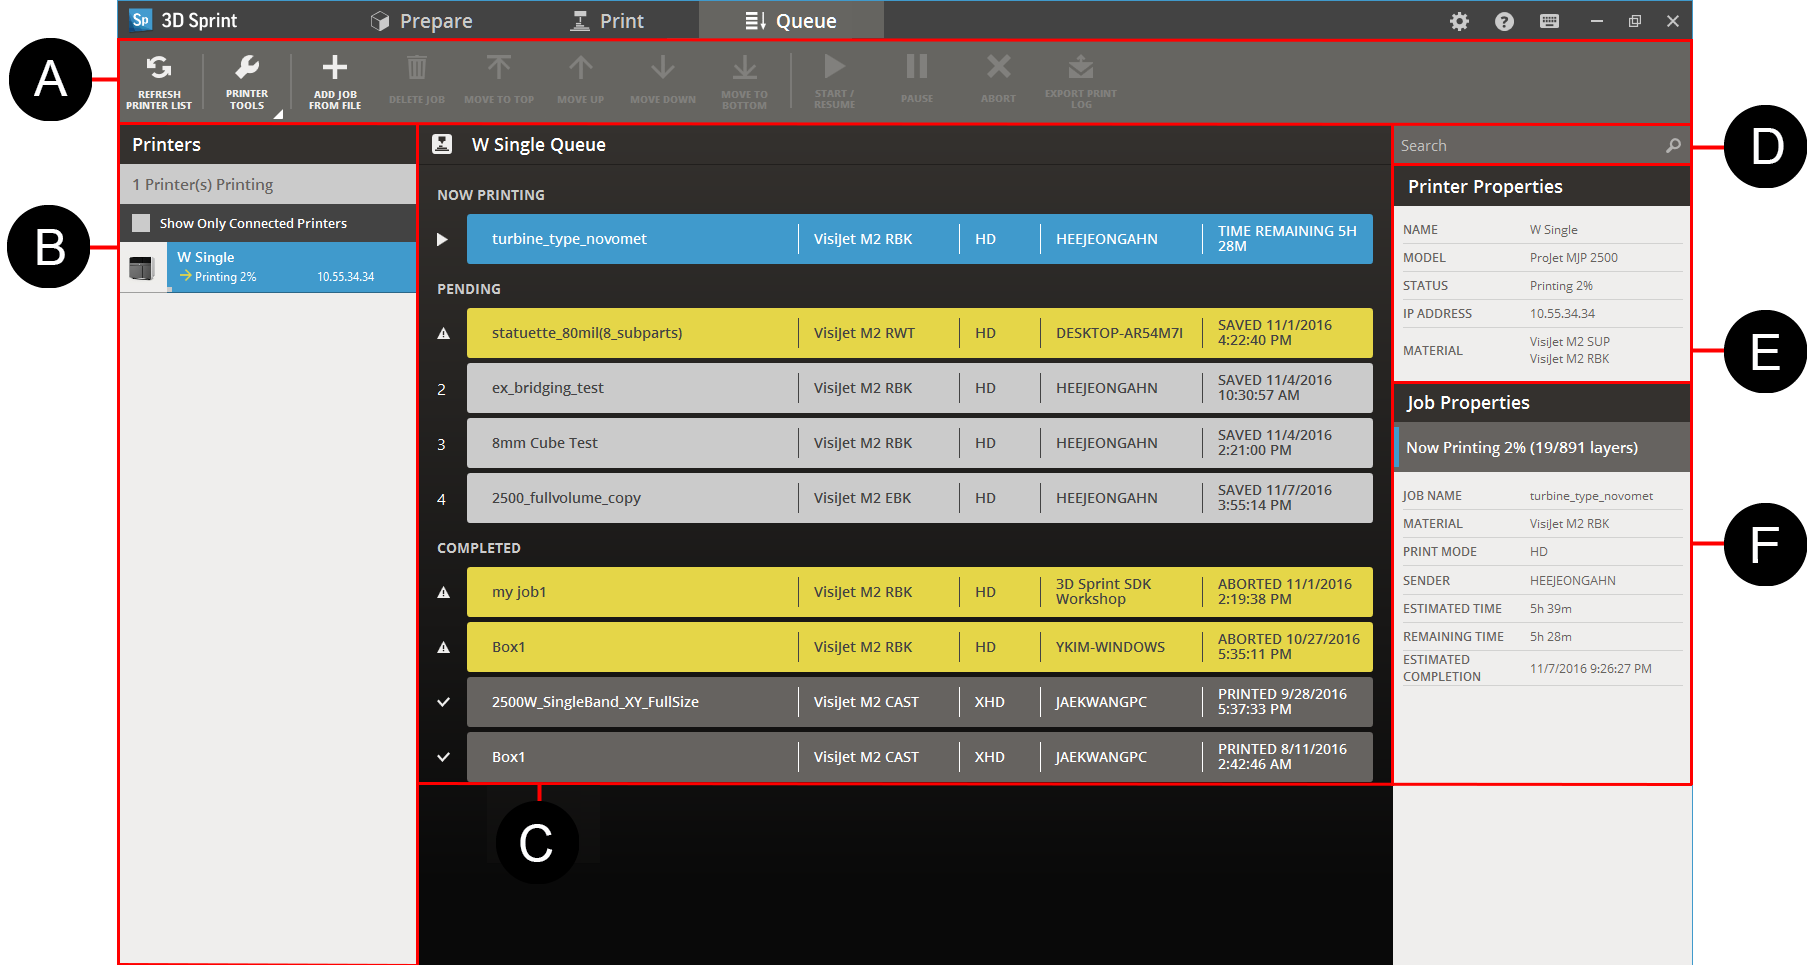Select the ex_bridging_test pending job
This screenshot has height=965, width=1814.
pyautogui.click(x=920, y=388)
